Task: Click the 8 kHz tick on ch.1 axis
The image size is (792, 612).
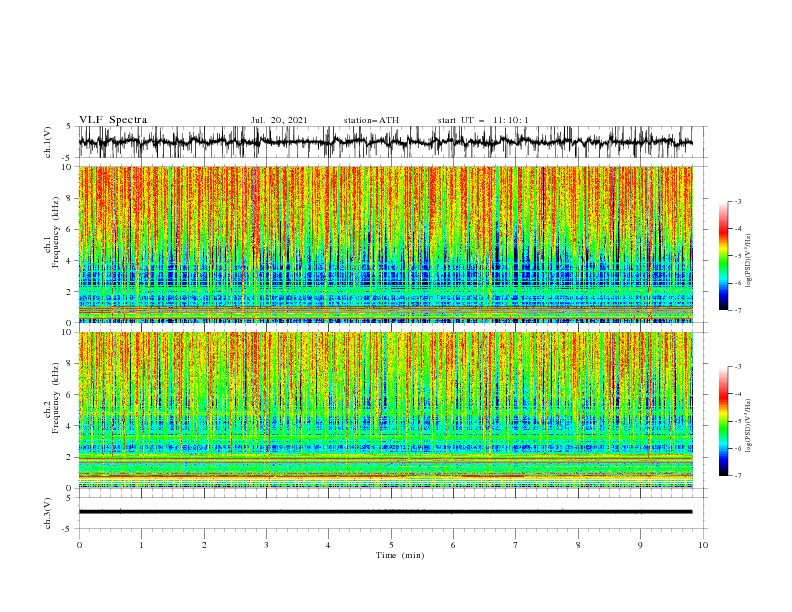Action: coord(70,198)
